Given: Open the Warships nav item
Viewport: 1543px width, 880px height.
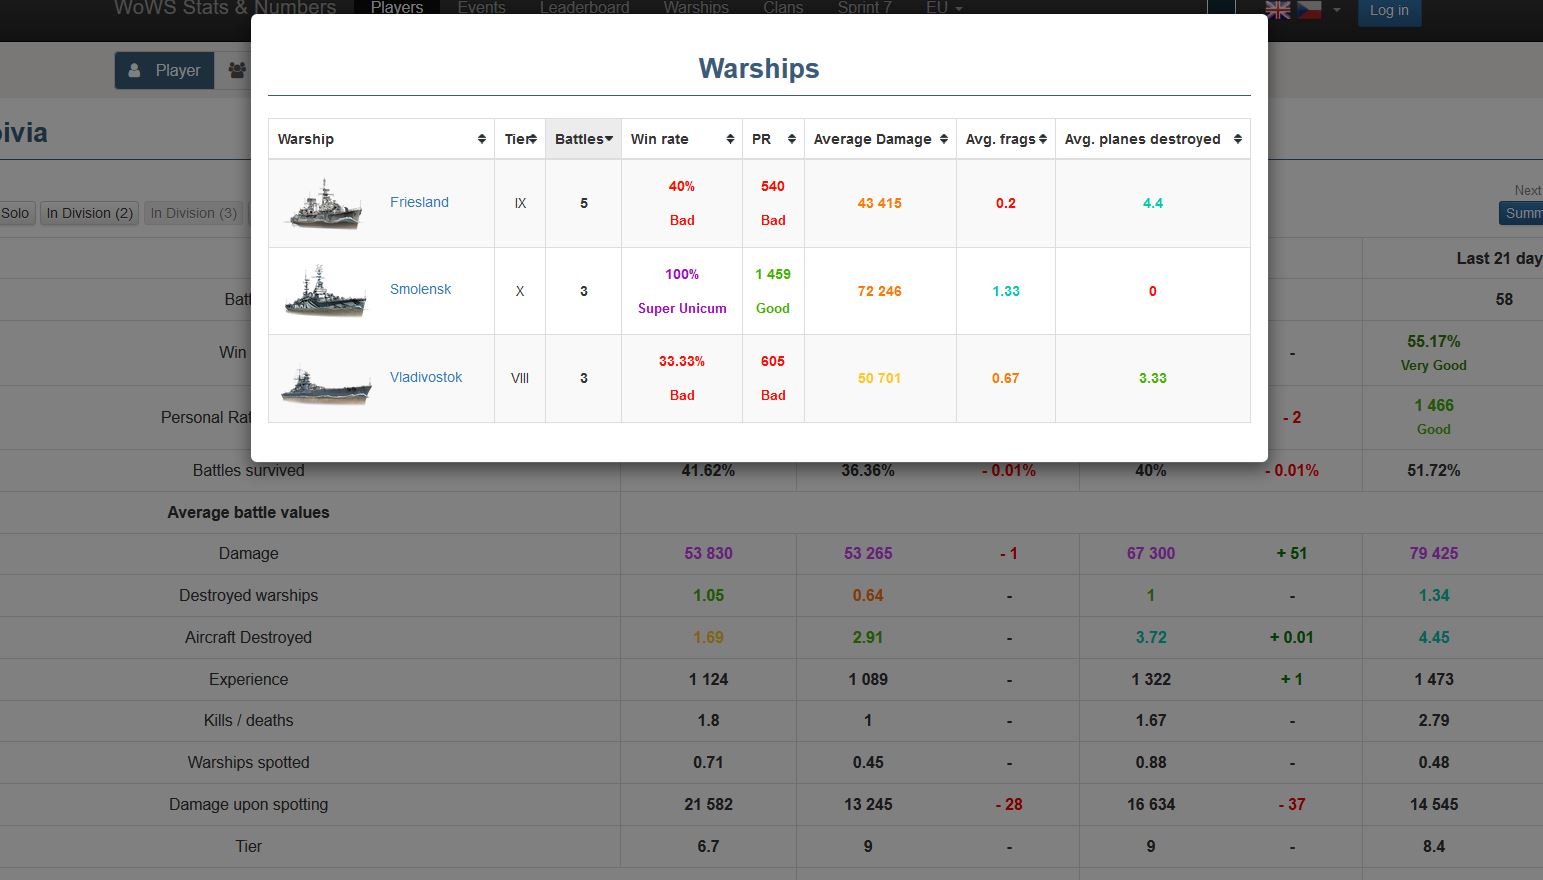Looking at the screenshot, I should (696, 8).
